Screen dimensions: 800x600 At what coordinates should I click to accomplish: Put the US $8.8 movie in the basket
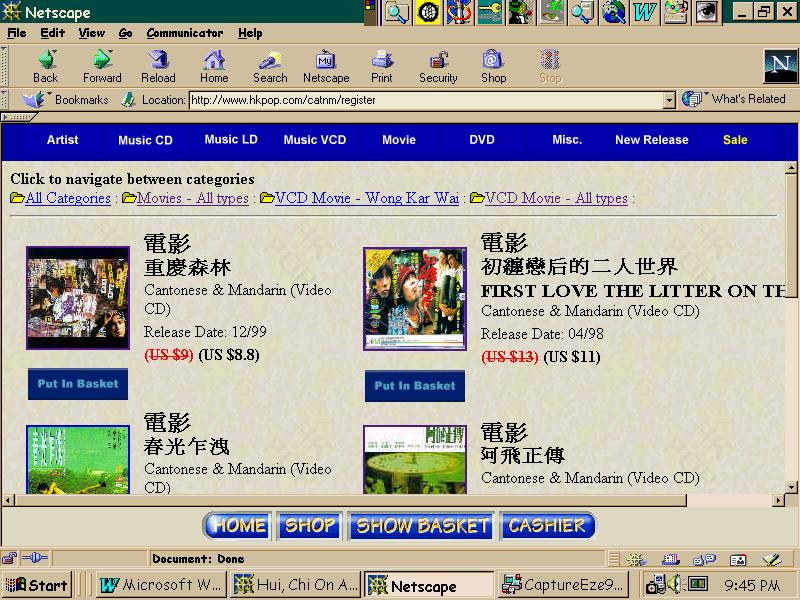(x=78, y=384)
